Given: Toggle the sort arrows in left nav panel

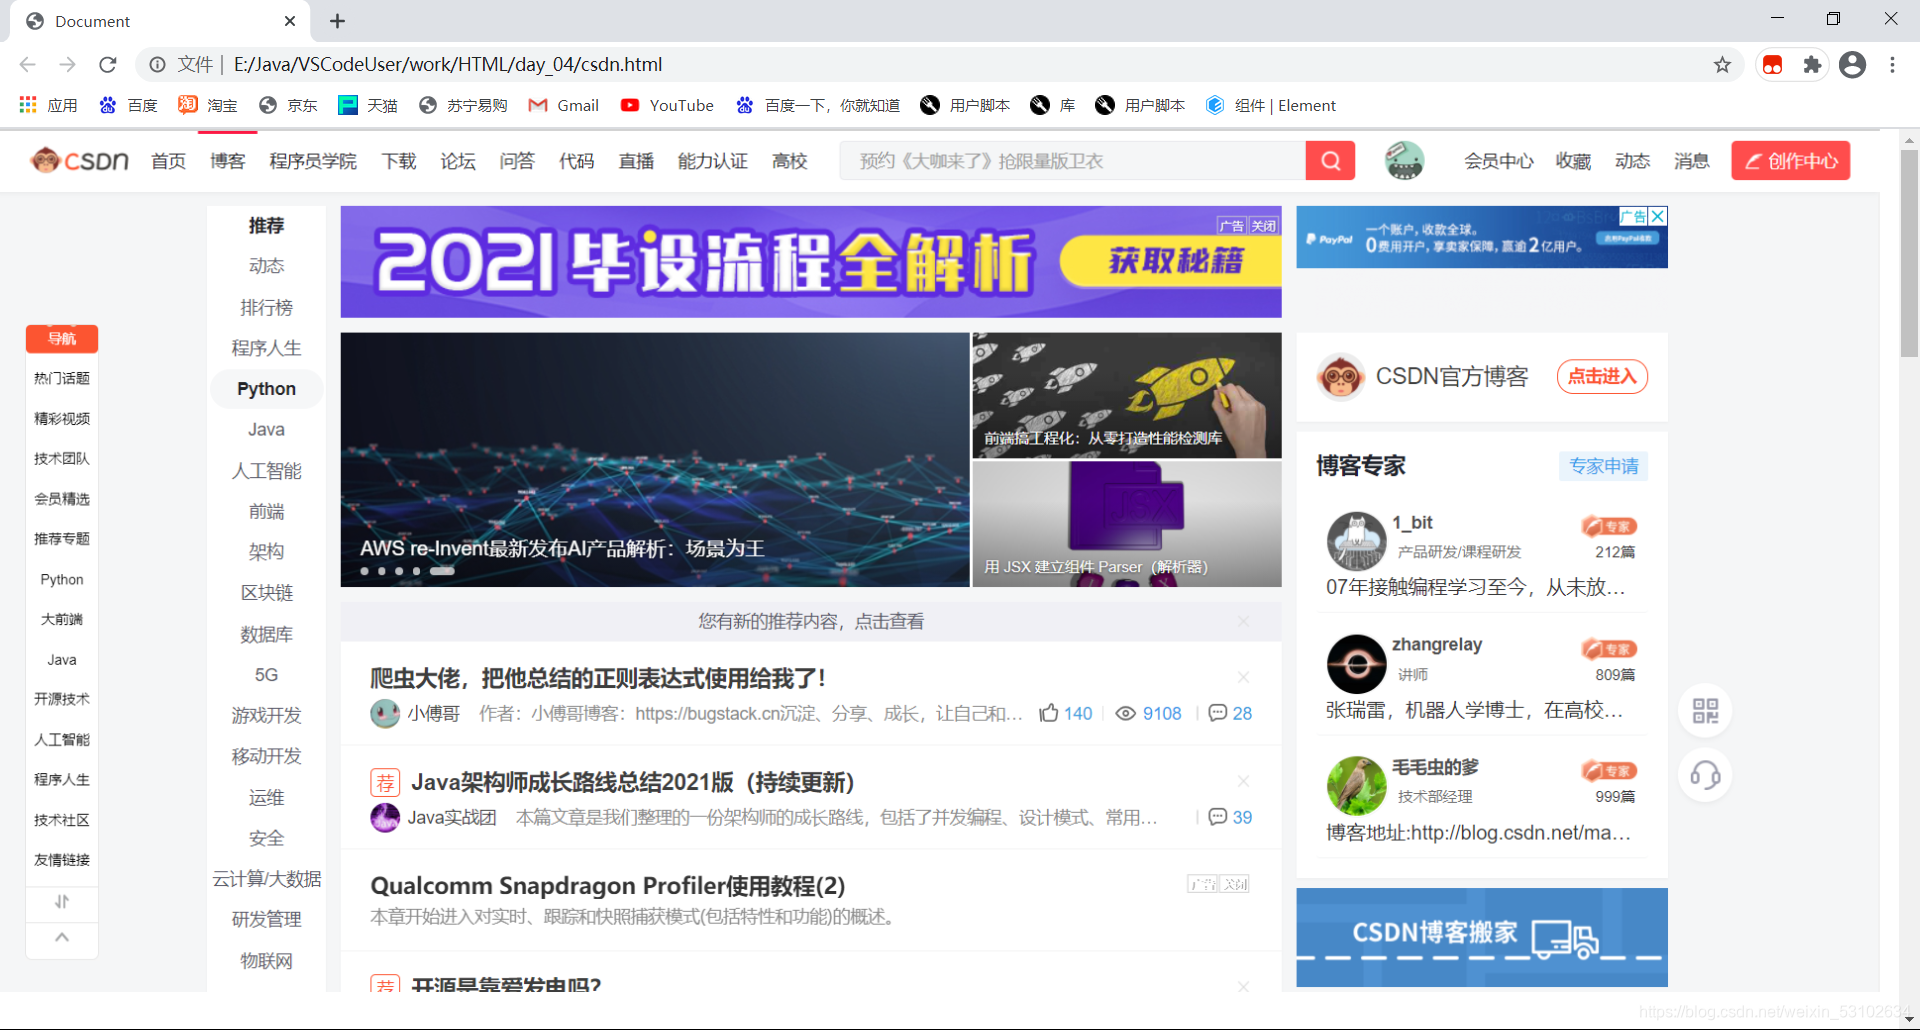Looking at the screenshot, I should pos(62,902).
